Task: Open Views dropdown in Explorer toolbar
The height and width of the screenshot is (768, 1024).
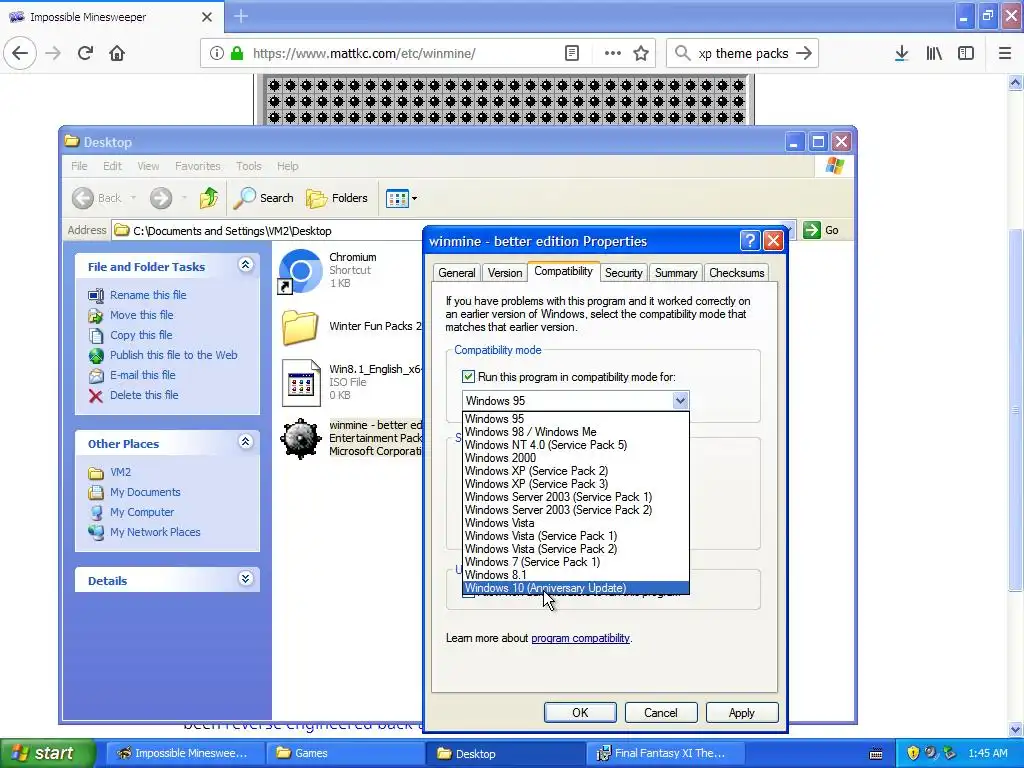Action: (401, 197)
